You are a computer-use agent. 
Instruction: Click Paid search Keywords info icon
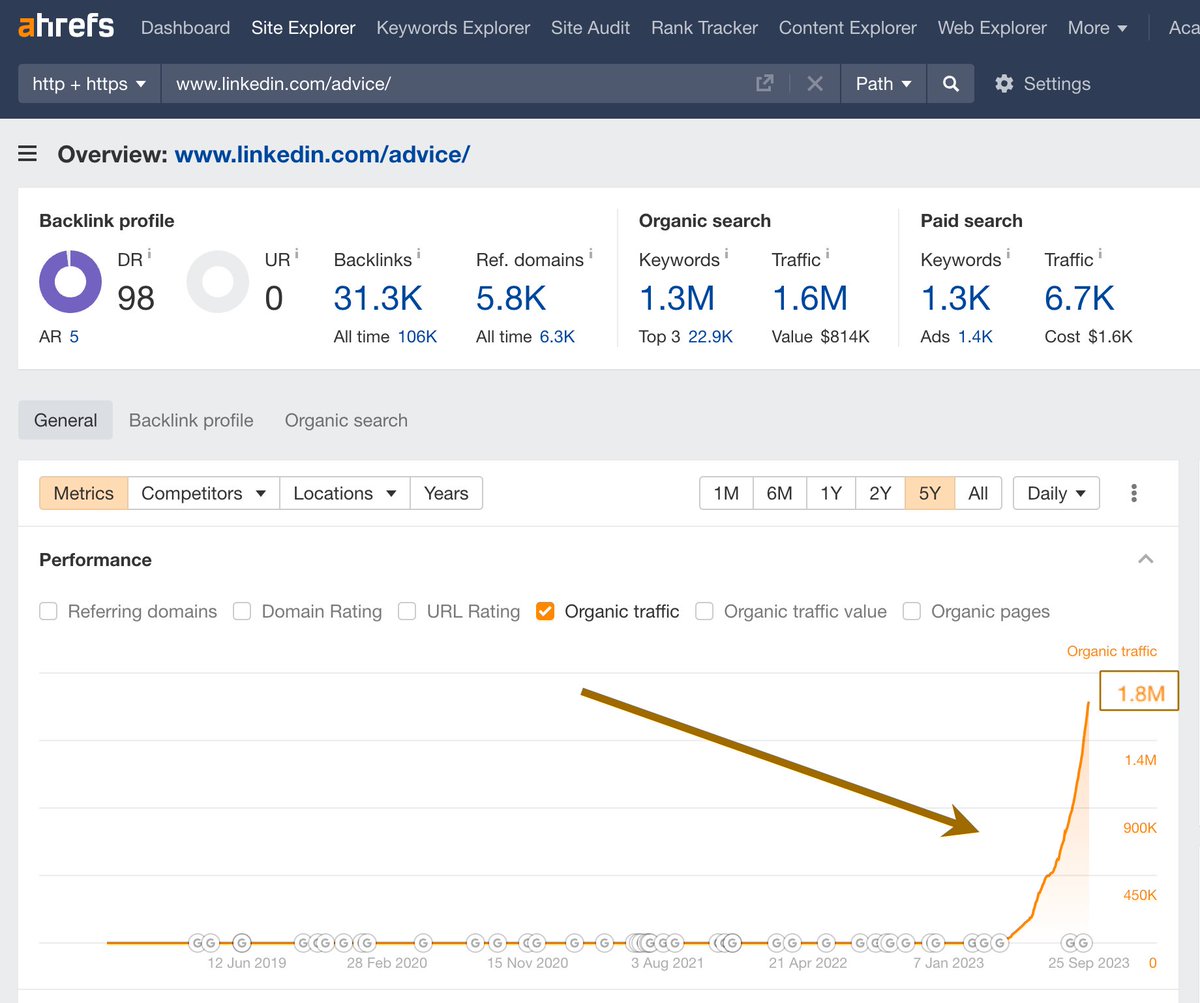[1008, 254]
